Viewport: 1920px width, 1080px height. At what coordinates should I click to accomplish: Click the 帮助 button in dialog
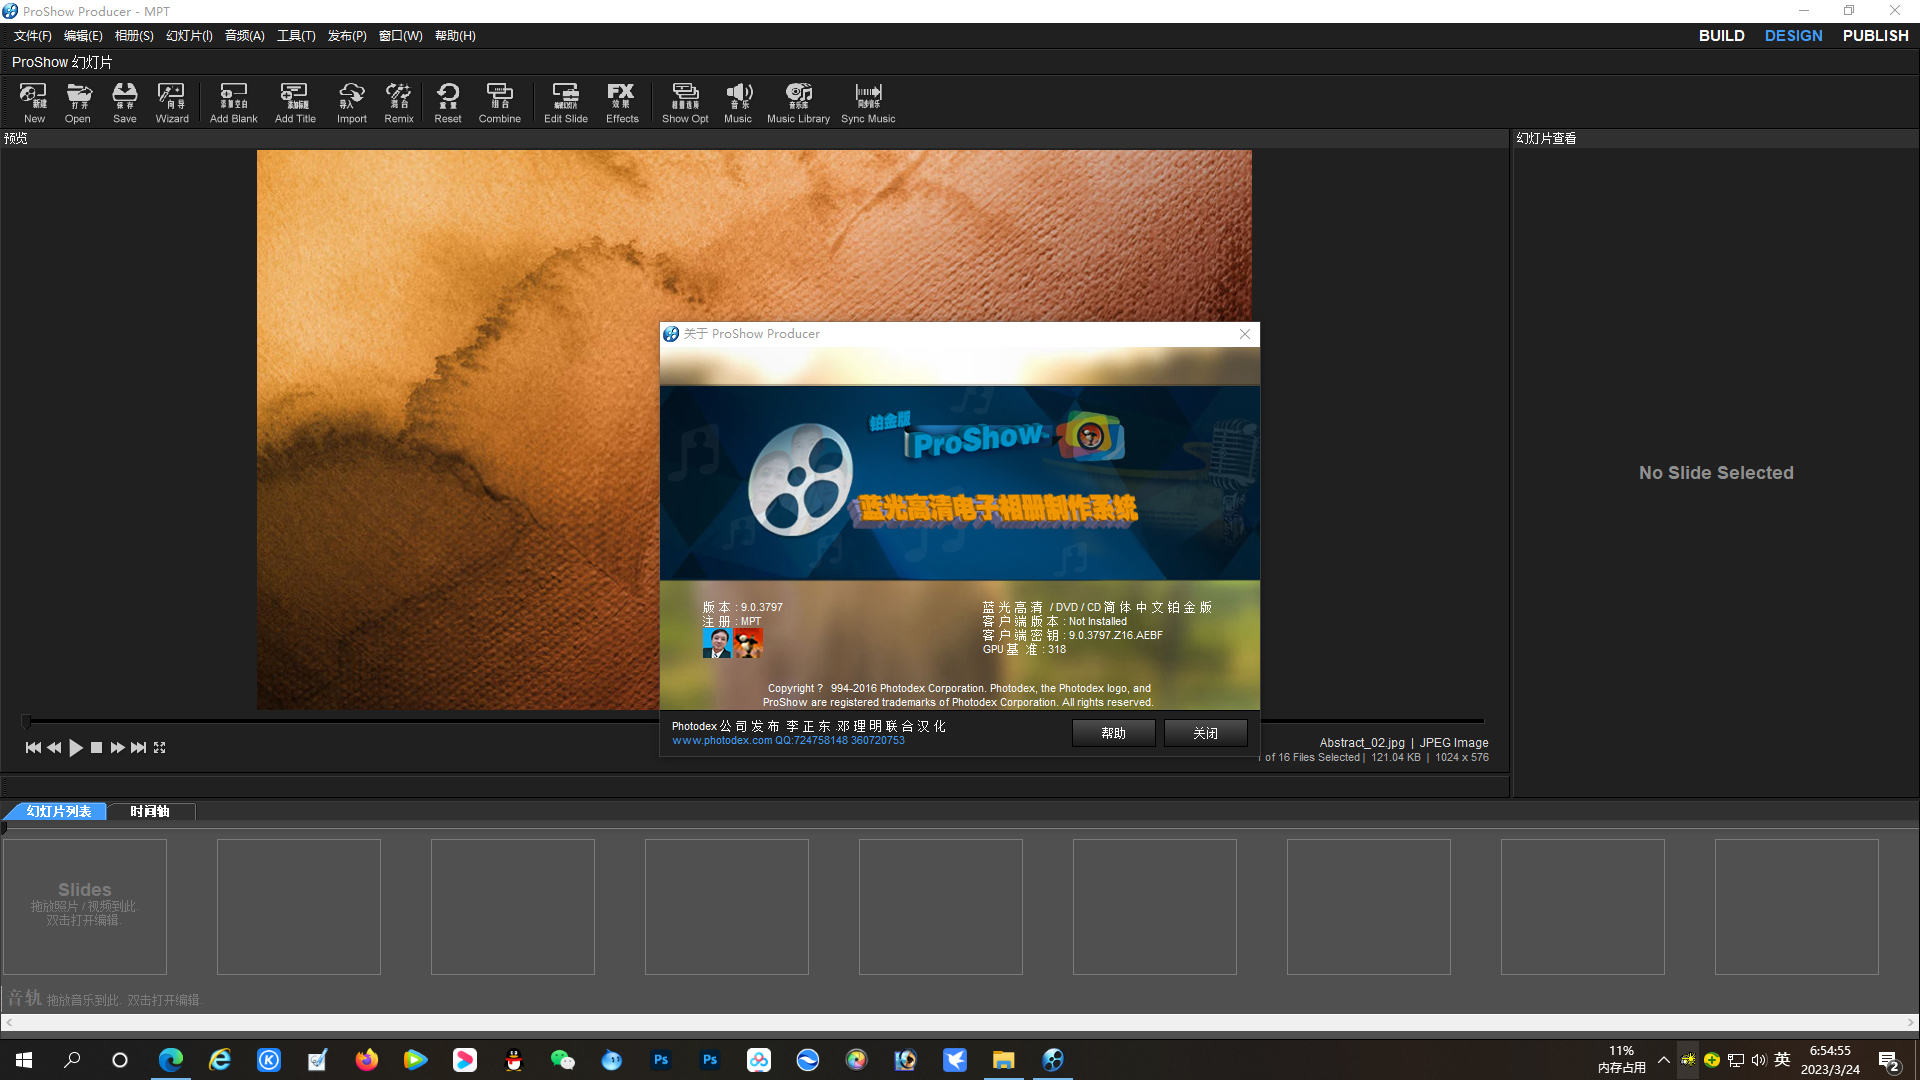click(x=1114, y=733)
